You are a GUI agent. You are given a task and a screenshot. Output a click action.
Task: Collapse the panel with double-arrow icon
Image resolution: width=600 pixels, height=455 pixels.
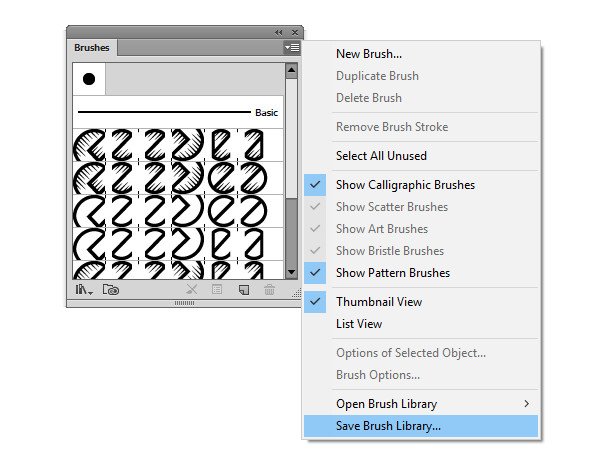(279, 33)
